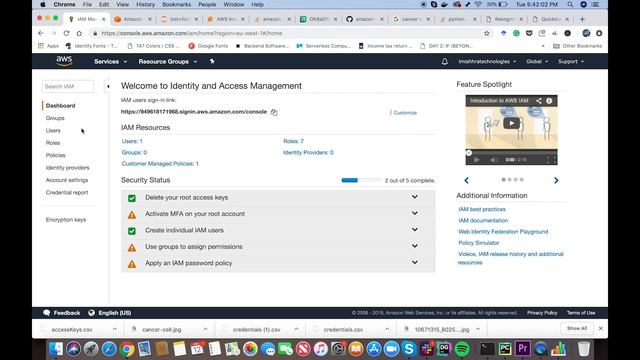
Task: Click the video info icon
Action: [549, 100]
